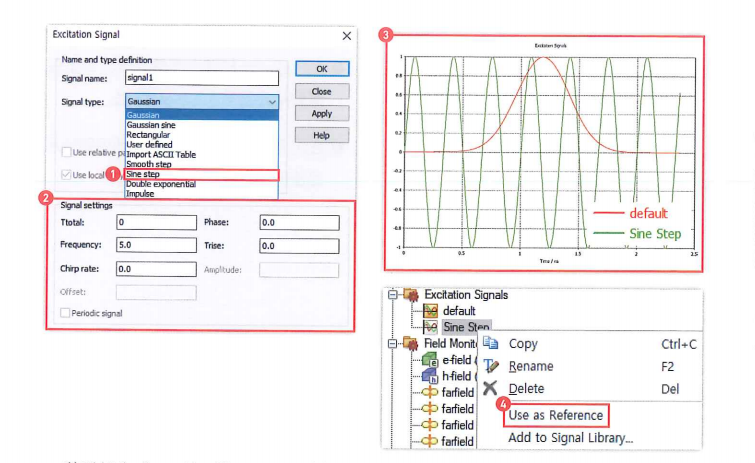Click the disabled Offset field
755x463 pixels.
point(156,292)
